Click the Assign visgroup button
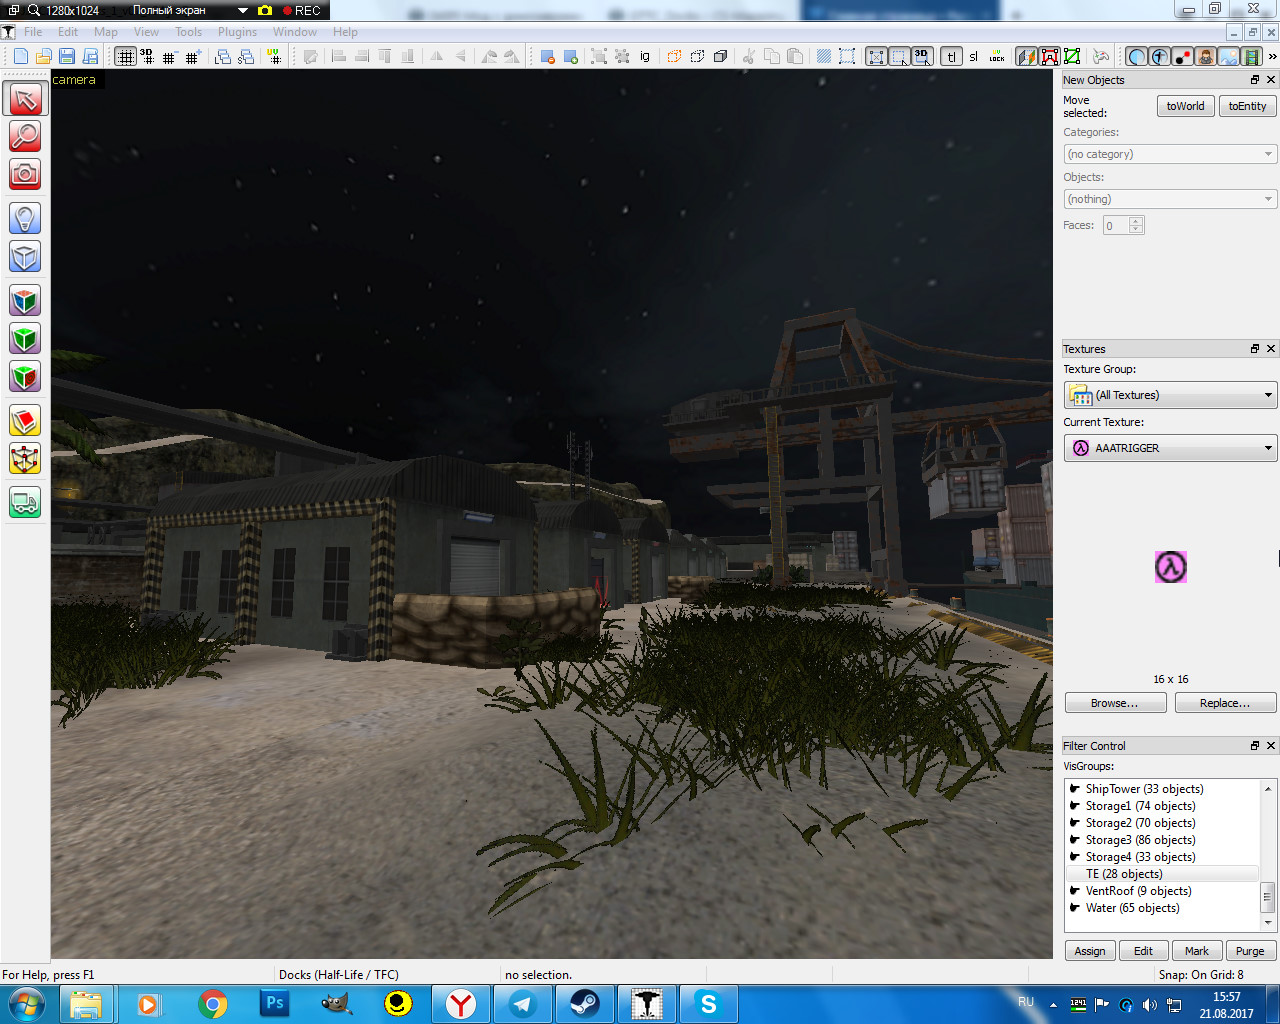 point(1090,951)
